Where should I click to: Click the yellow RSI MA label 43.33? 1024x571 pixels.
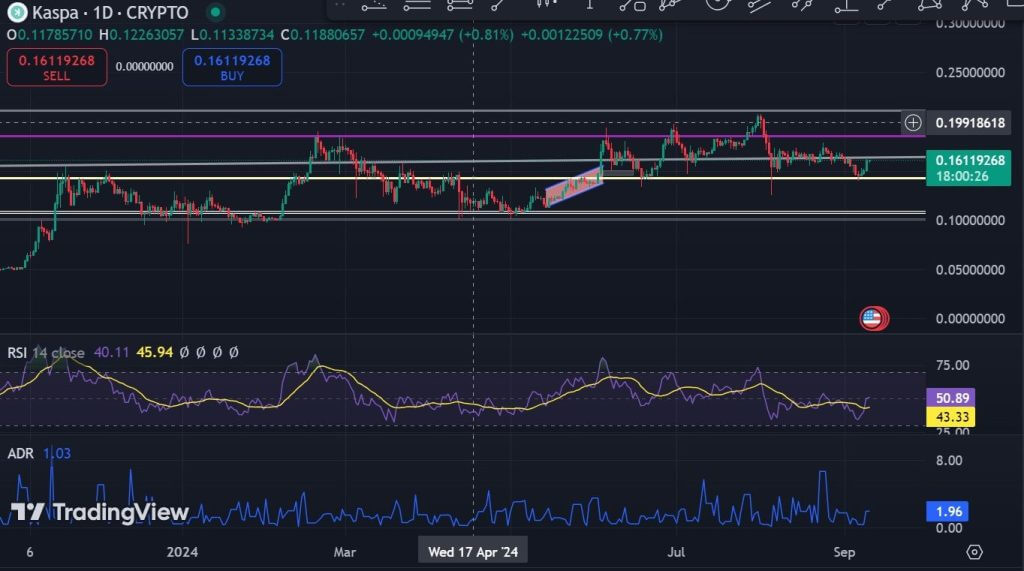(x=951, y=417)
